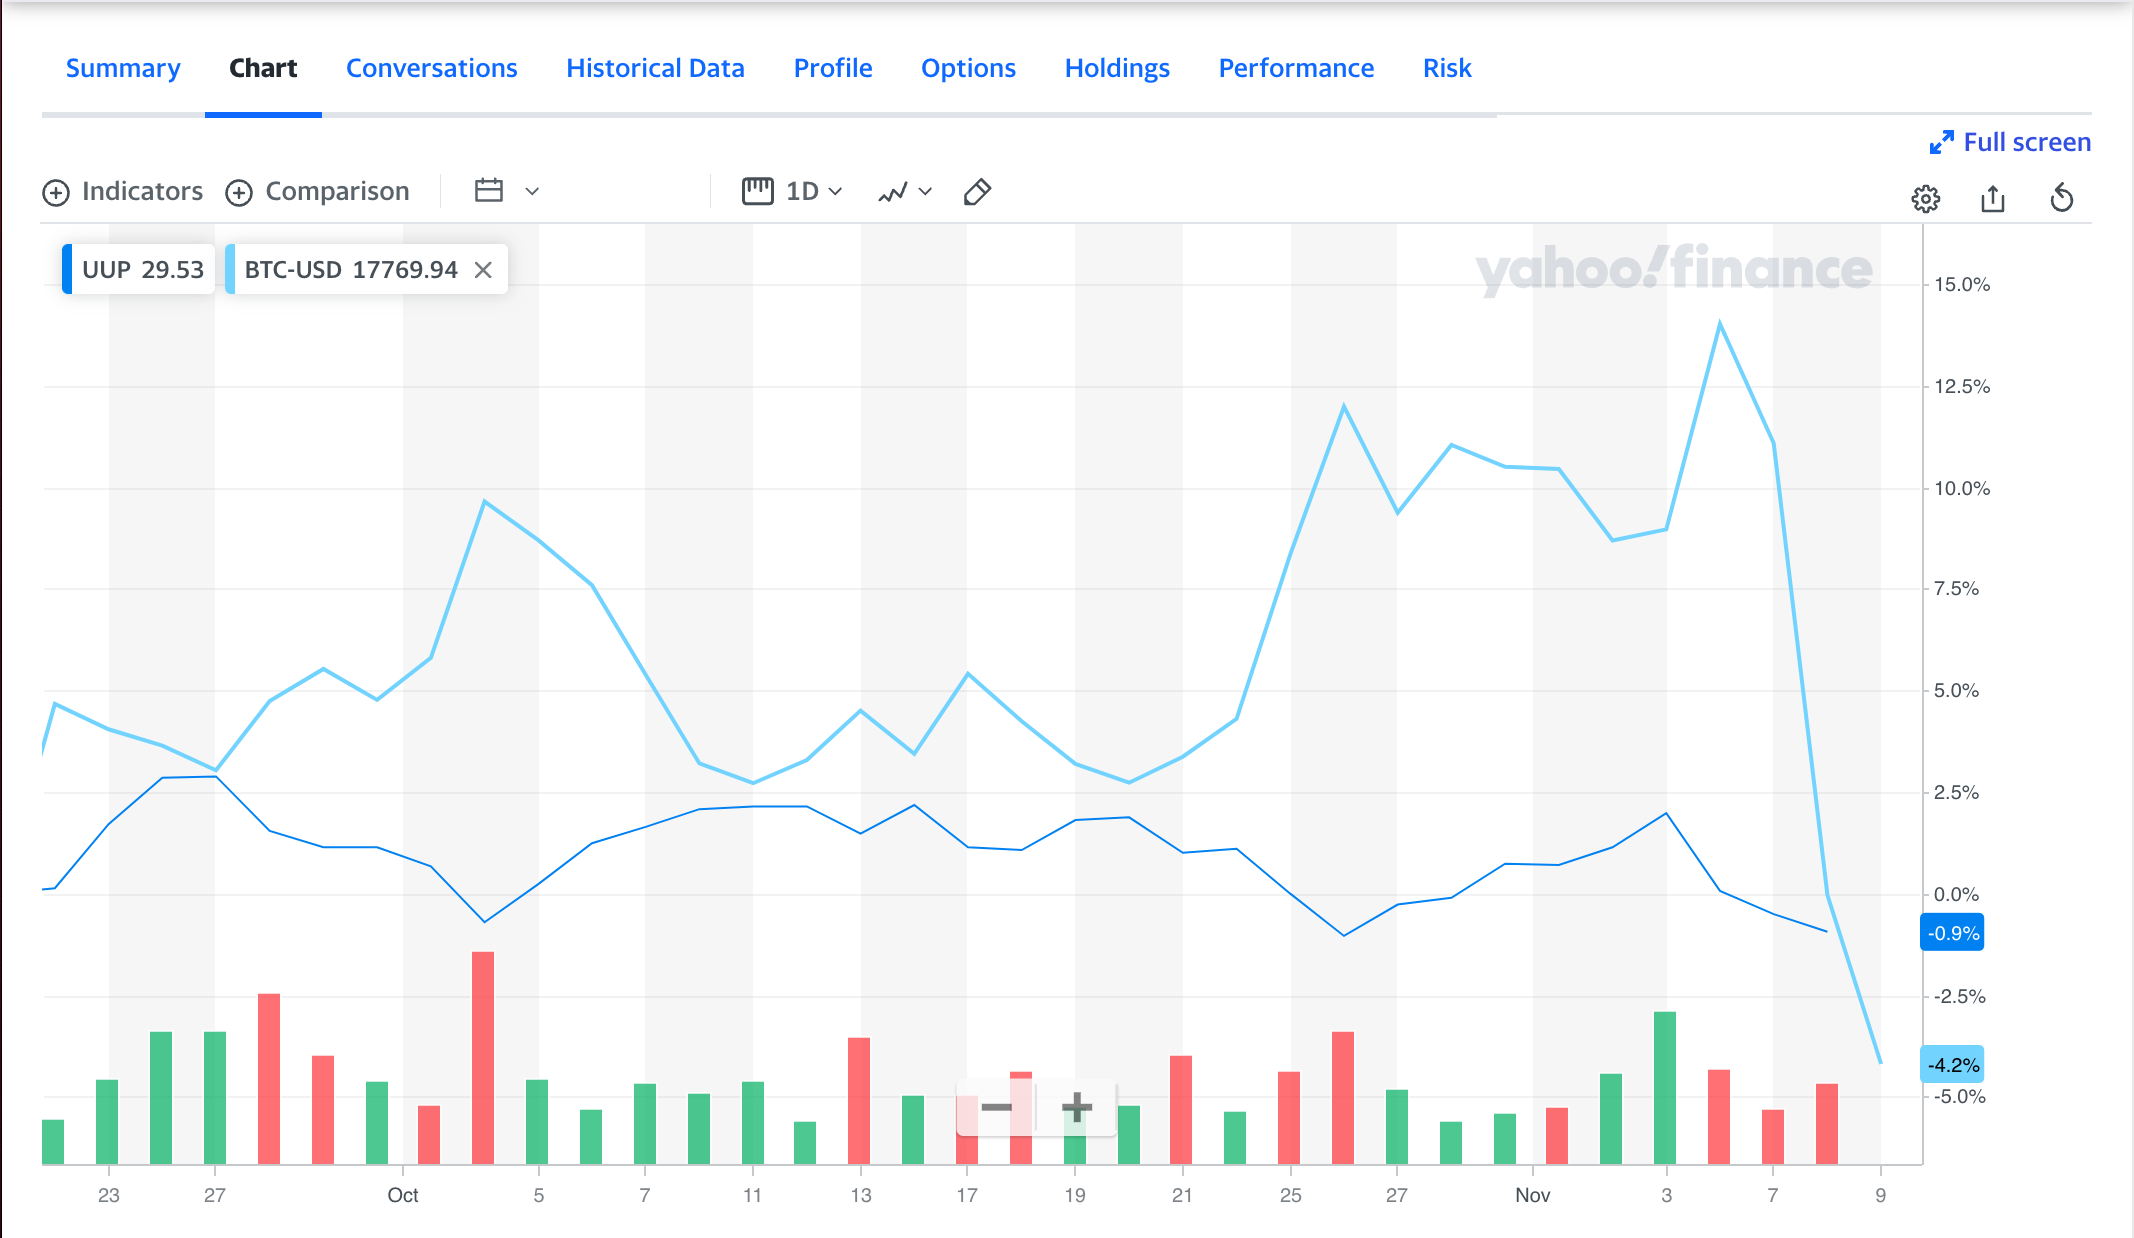Open chart settings gear icon
The height and width of the screenshot is (1238, 2134).
point(1925,199)
